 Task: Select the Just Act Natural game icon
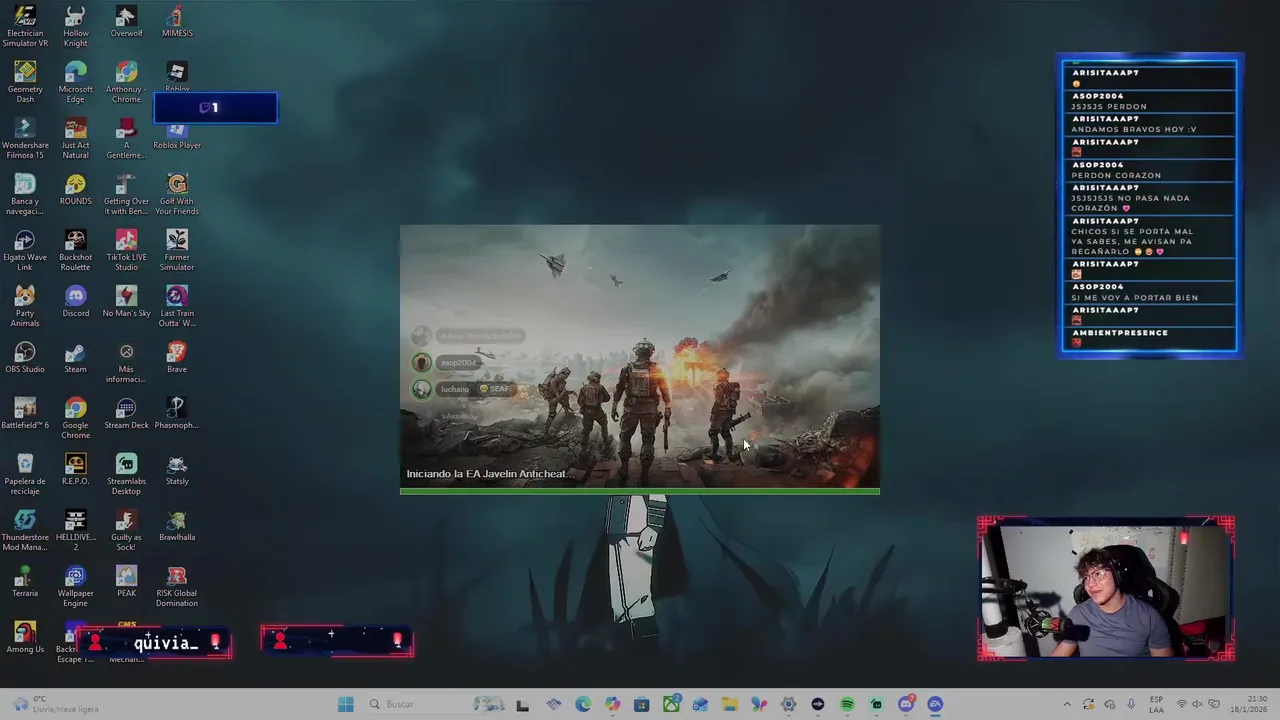click(x=76, y=139)
